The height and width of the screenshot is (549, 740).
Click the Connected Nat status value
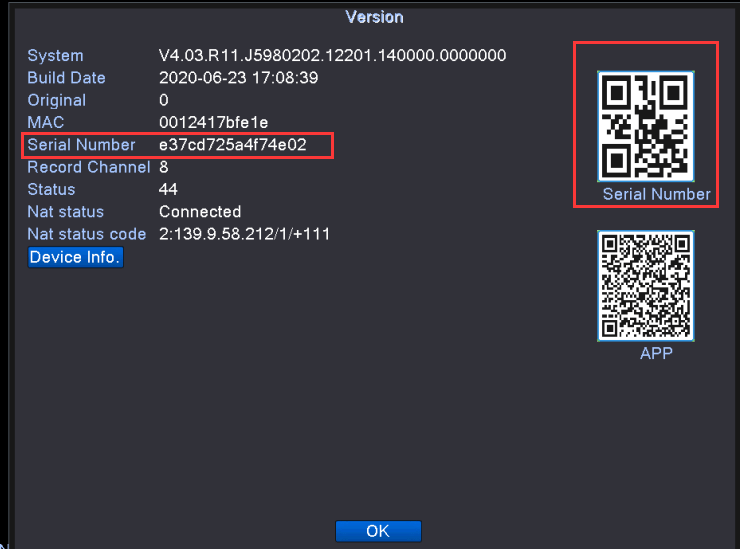click(200, 212)
